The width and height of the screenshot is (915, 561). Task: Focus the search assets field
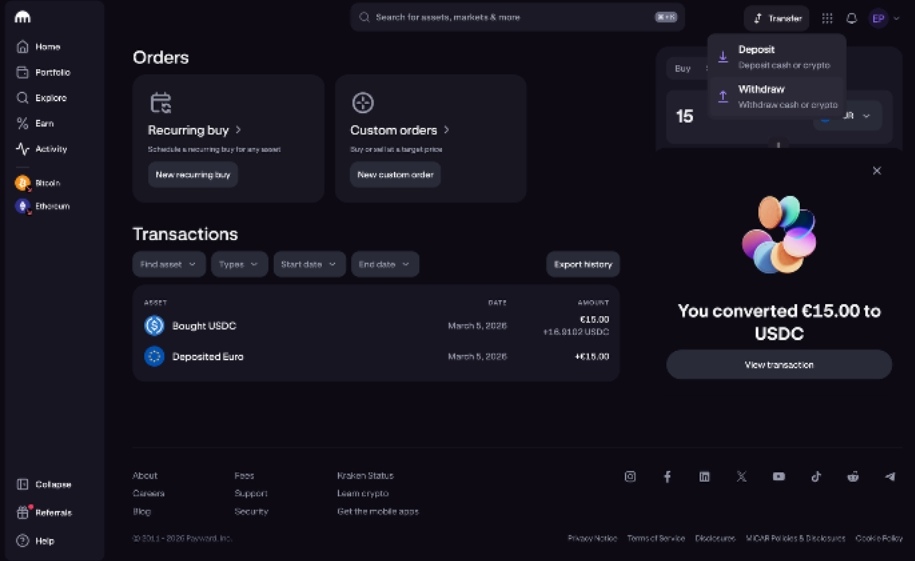(518, 18)
